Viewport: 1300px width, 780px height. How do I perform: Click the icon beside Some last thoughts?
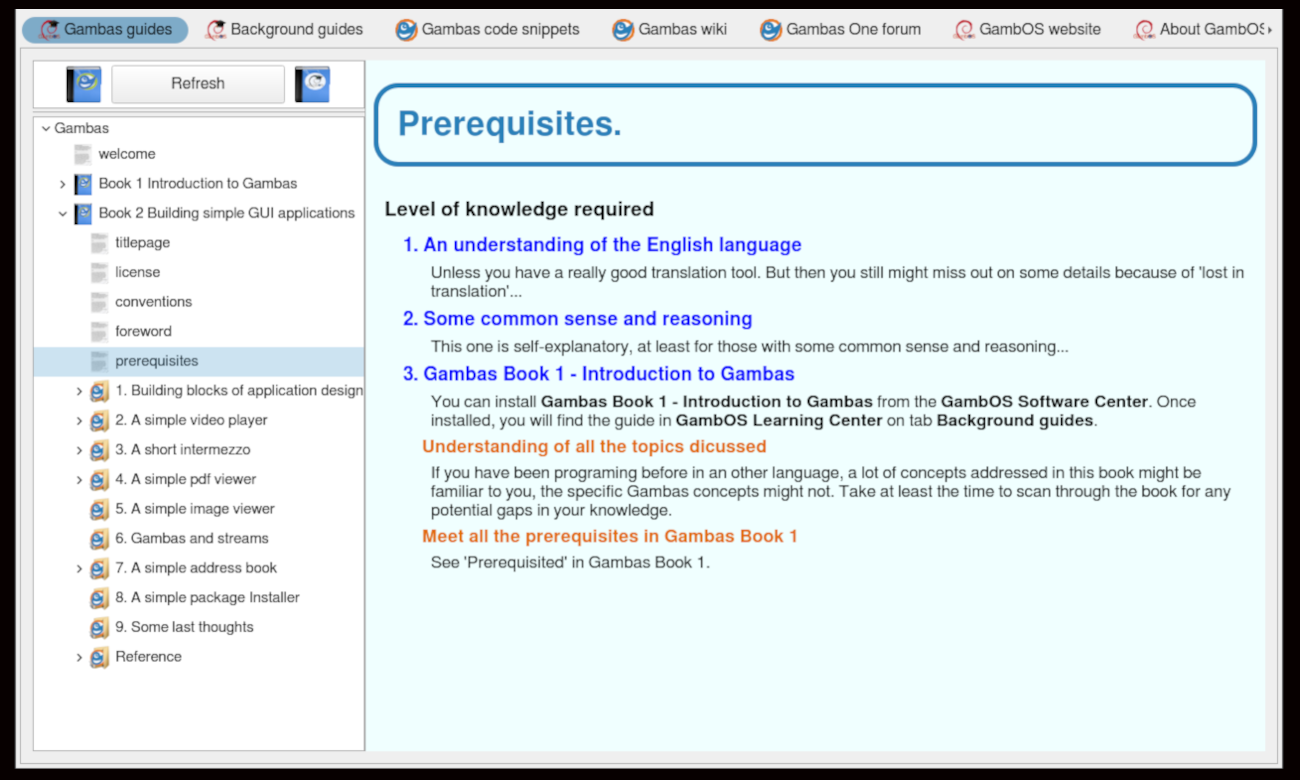click(99, 627)
